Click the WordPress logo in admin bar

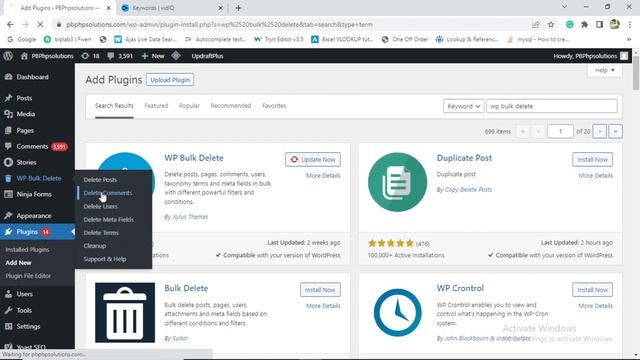coord(8,56)
